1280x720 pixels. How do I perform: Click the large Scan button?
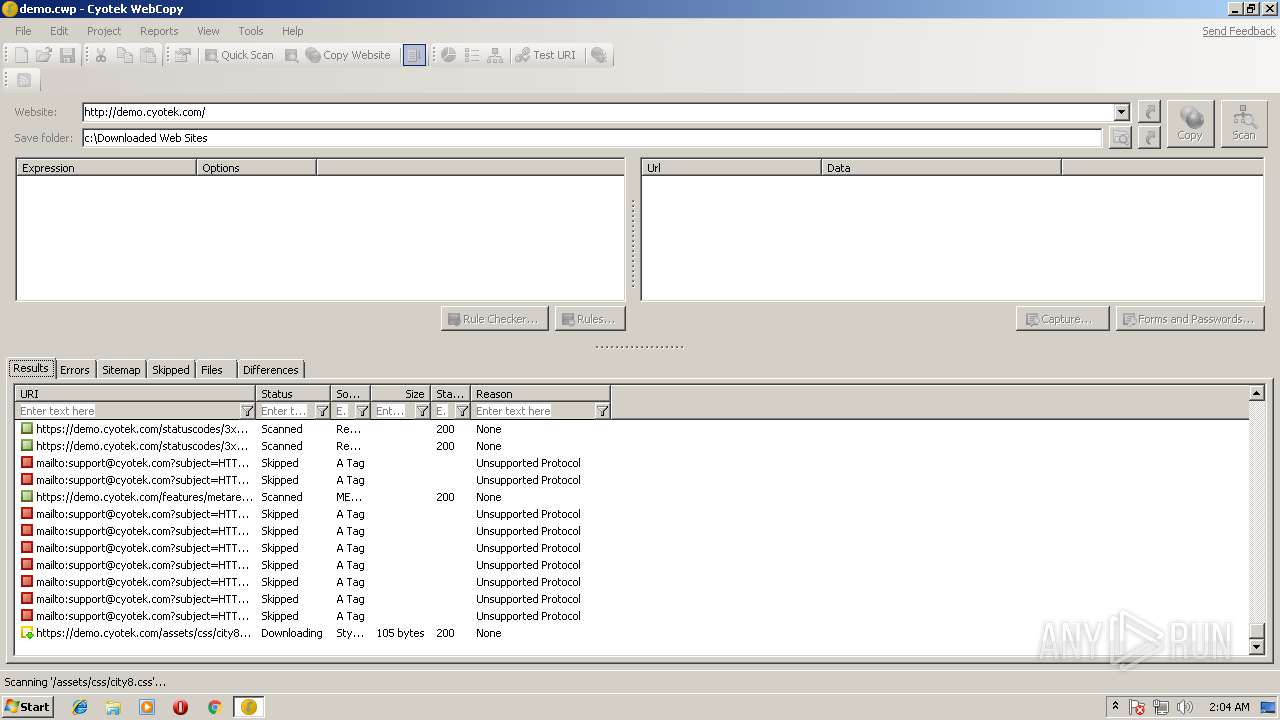pyautogui.click(x=1244, y=124)
